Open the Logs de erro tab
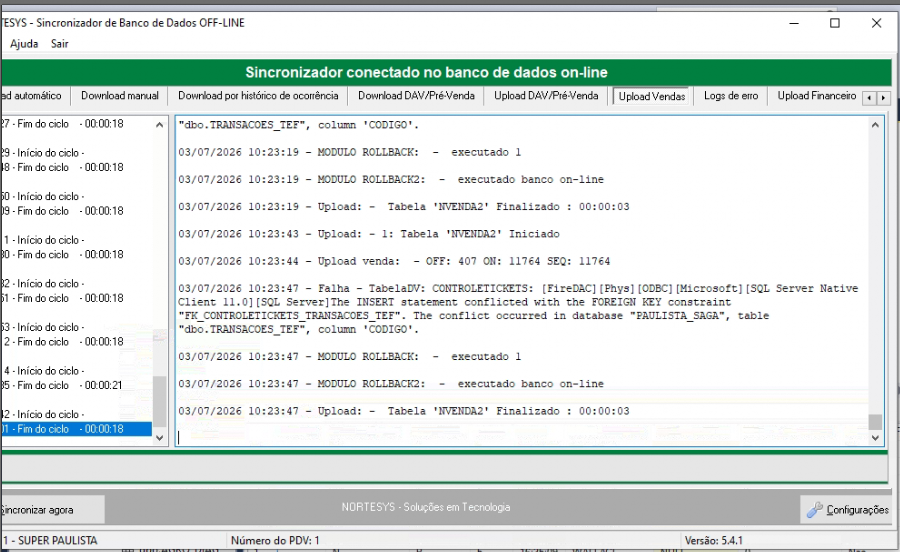This screenshot has width=900, height=552. [731, 96]
